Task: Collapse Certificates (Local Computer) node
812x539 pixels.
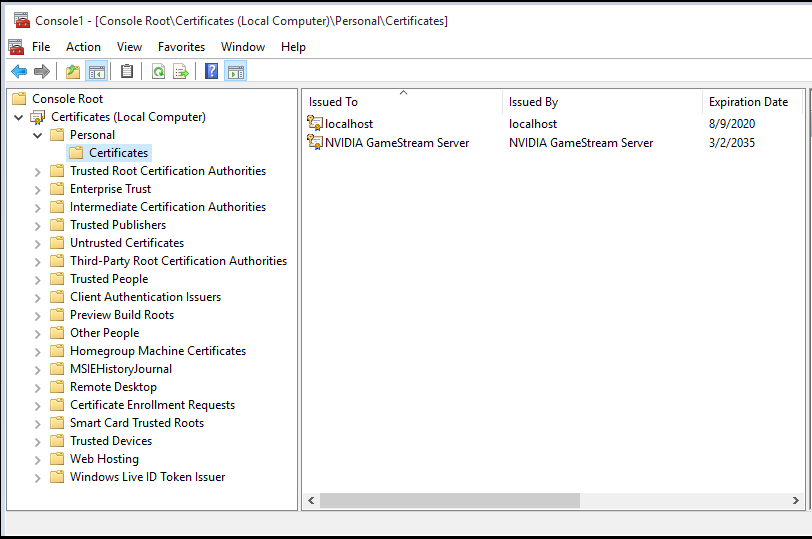Action: pos(19,118)
